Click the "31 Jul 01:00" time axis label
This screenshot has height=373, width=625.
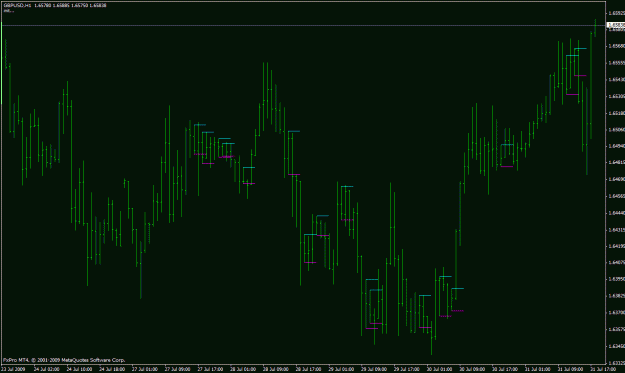(x=537, y=369)
